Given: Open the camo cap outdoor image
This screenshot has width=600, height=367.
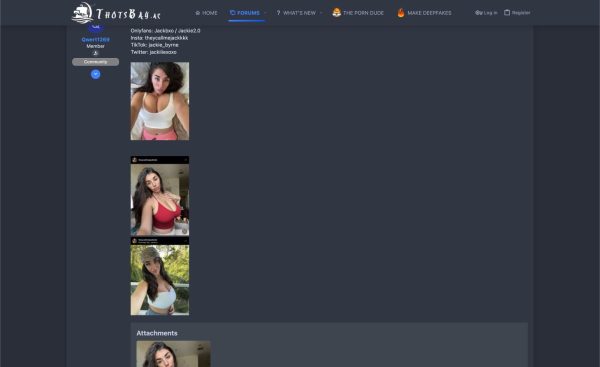Looking at the screenshot, I should click(160, 276).
